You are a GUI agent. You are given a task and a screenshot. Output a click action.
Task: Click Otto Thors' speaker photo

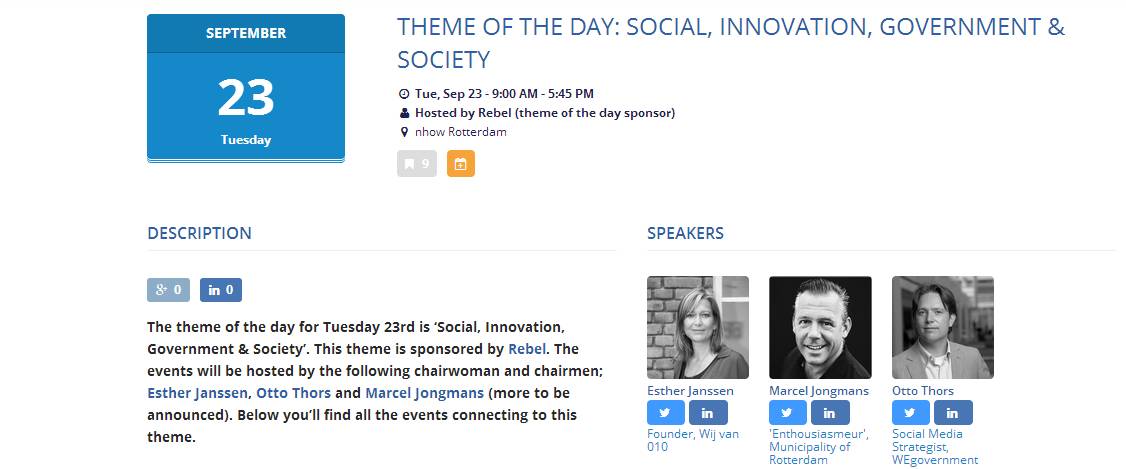(943, 327)
